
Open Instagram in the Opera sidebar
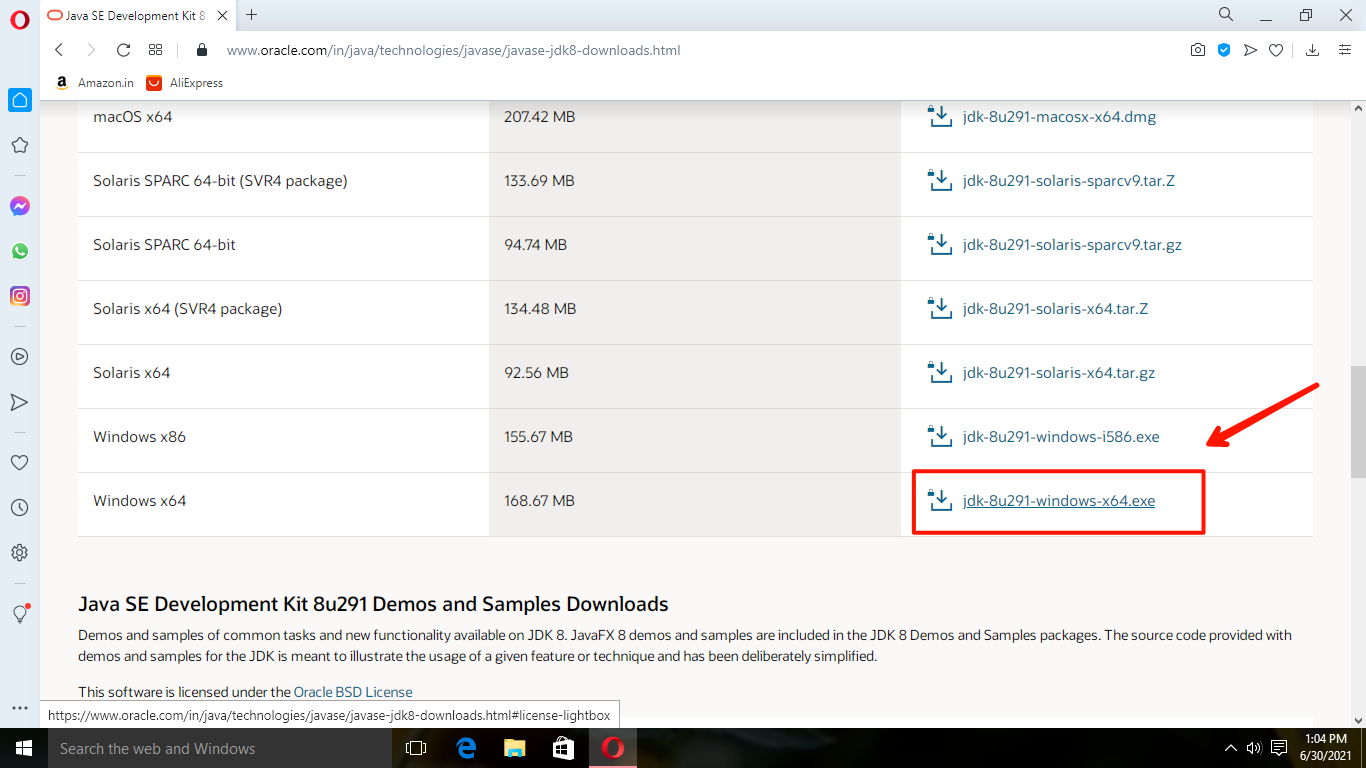click(20, 296)
